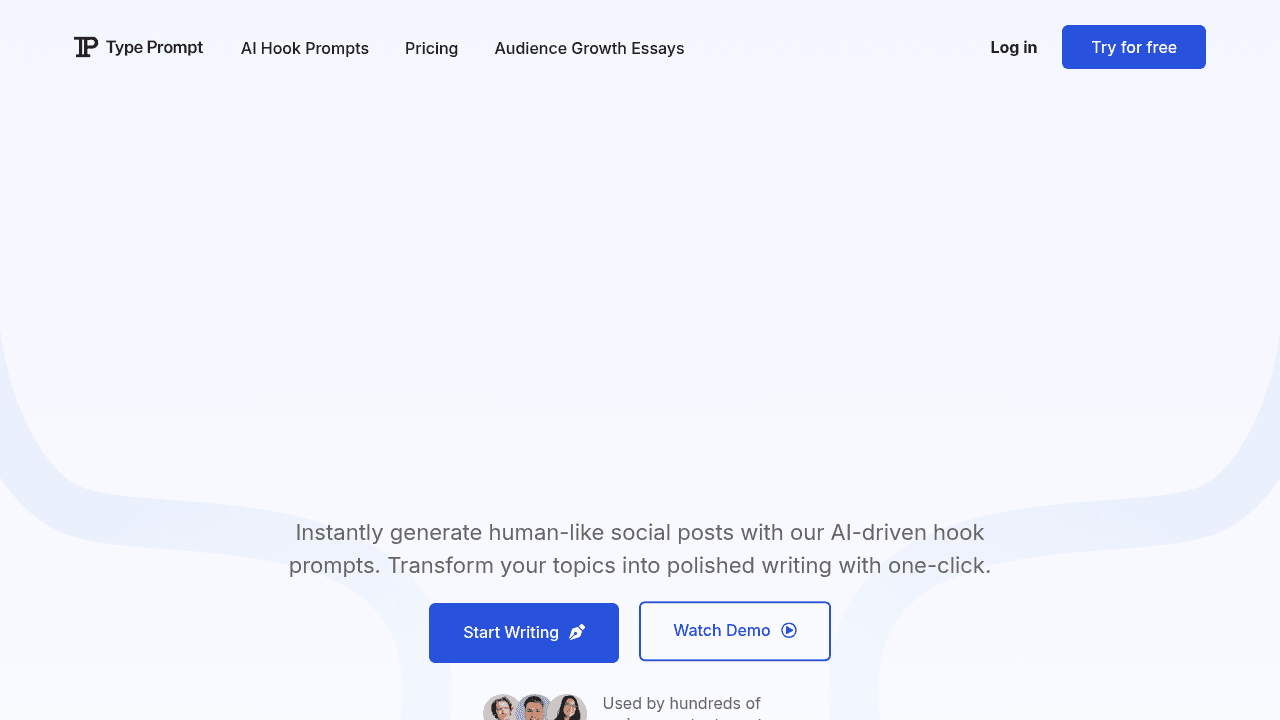Click the 'Used by hundreds of' caption
The width and height of the screenshot is (1280, 720).
681,703
